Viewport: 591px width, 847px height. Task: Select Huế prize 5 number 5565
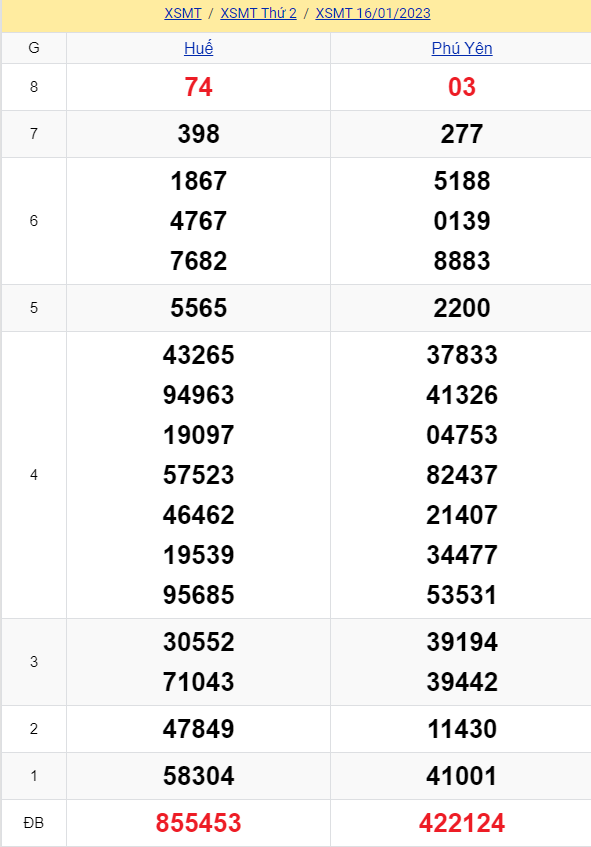[198, 308]
